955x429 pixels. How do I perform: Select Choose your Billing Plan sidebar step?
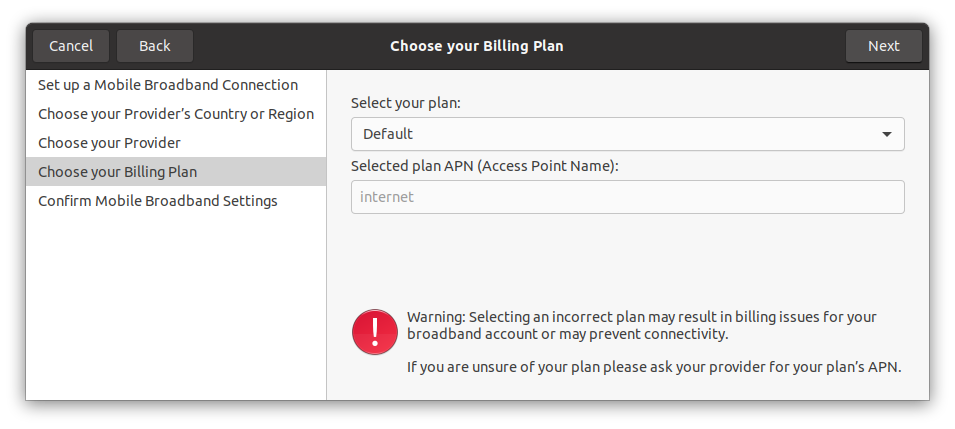click(x=176, y=172)
